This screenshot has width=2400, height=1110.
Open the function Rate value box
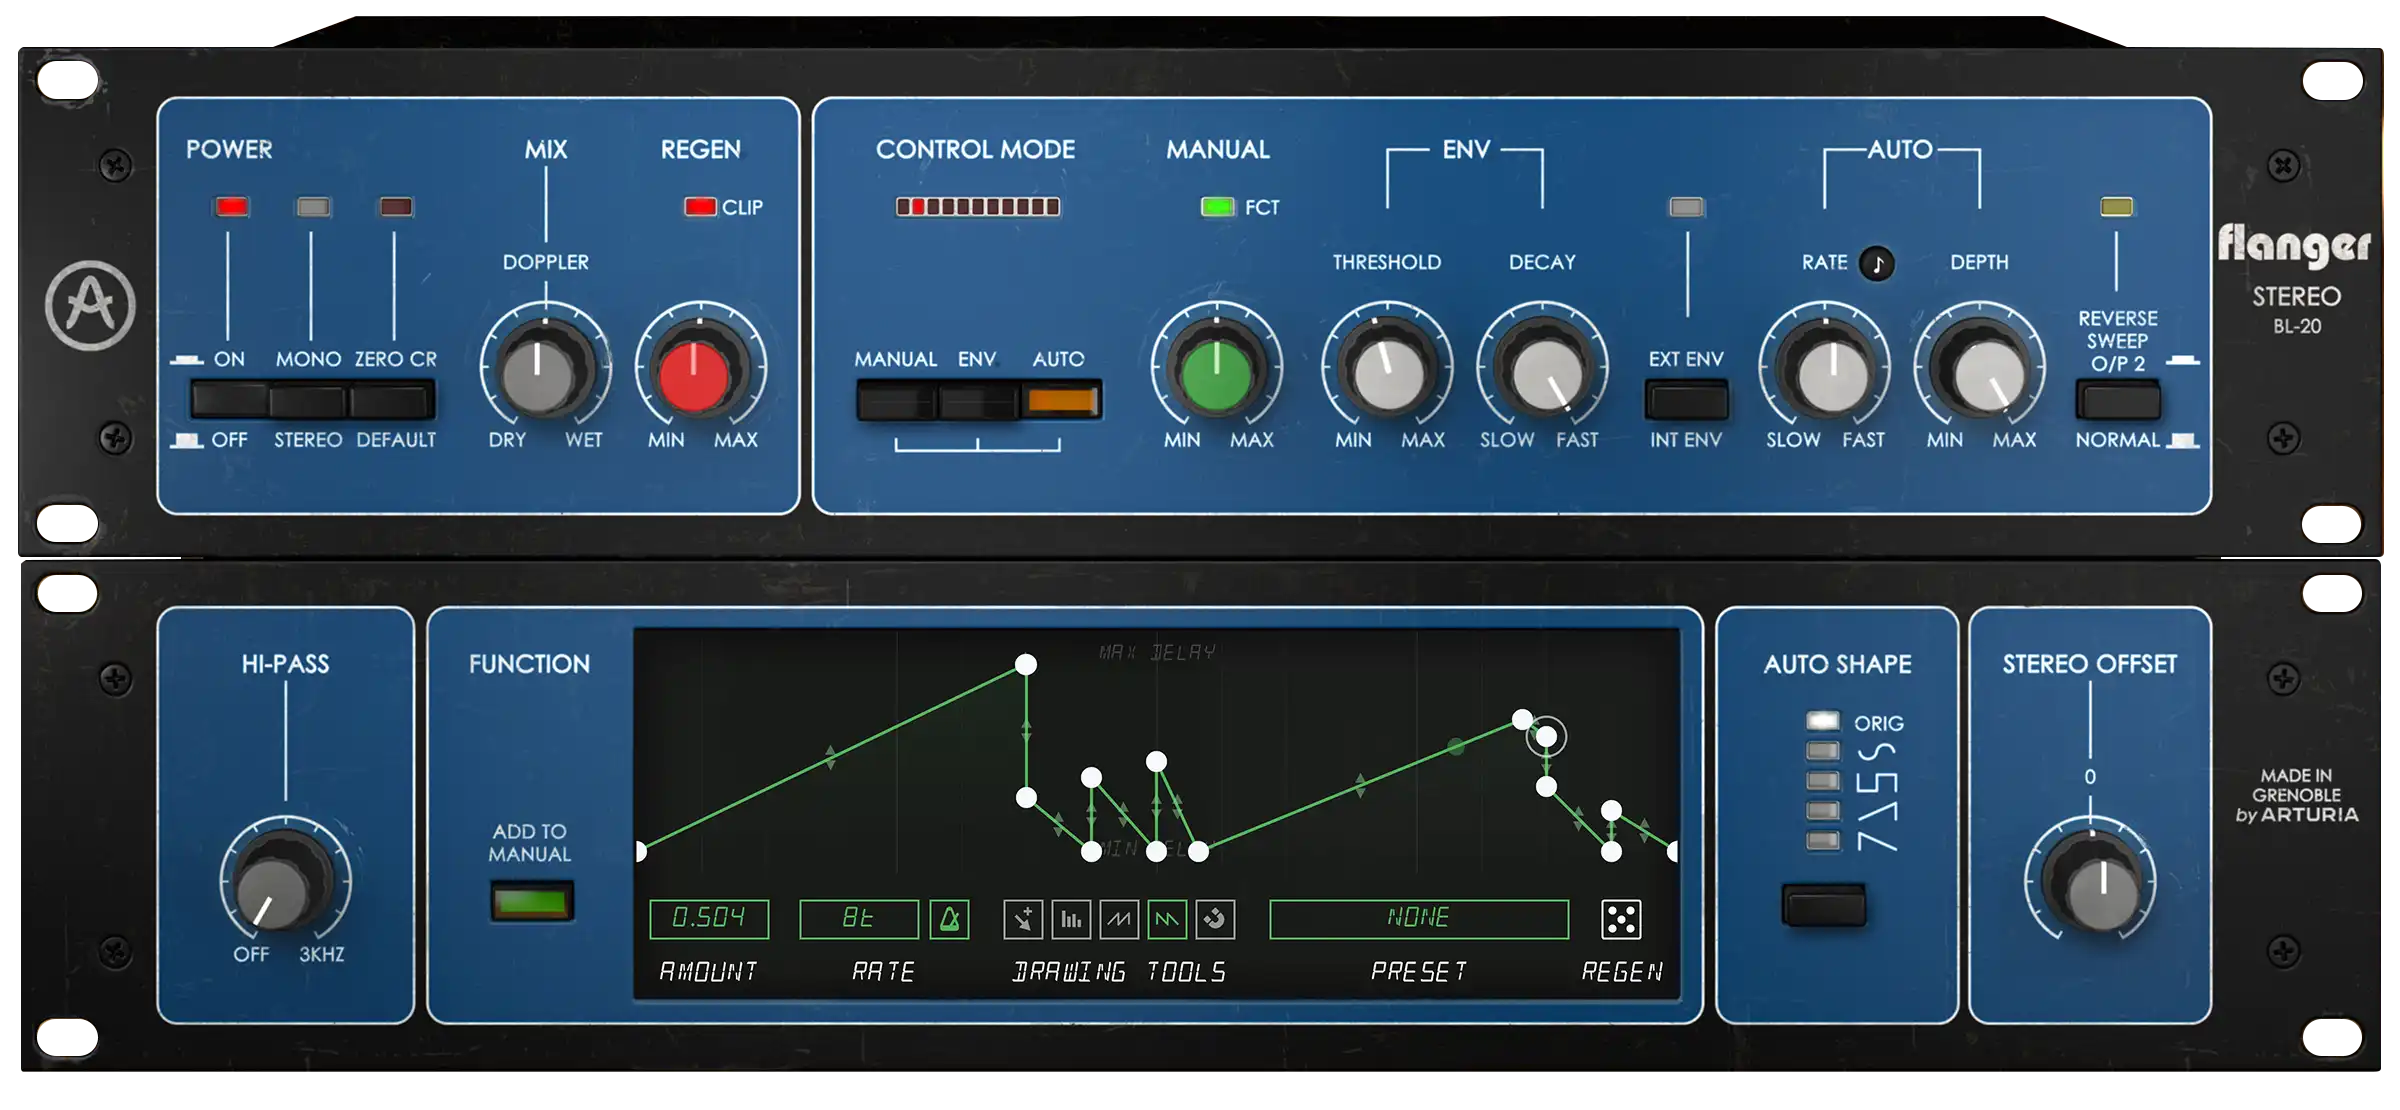[858, 919]
